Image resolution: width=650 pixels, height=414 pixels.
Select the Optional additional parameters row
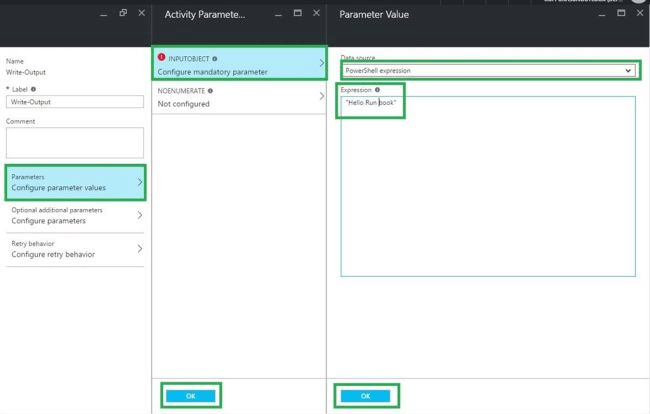[75, 215]
